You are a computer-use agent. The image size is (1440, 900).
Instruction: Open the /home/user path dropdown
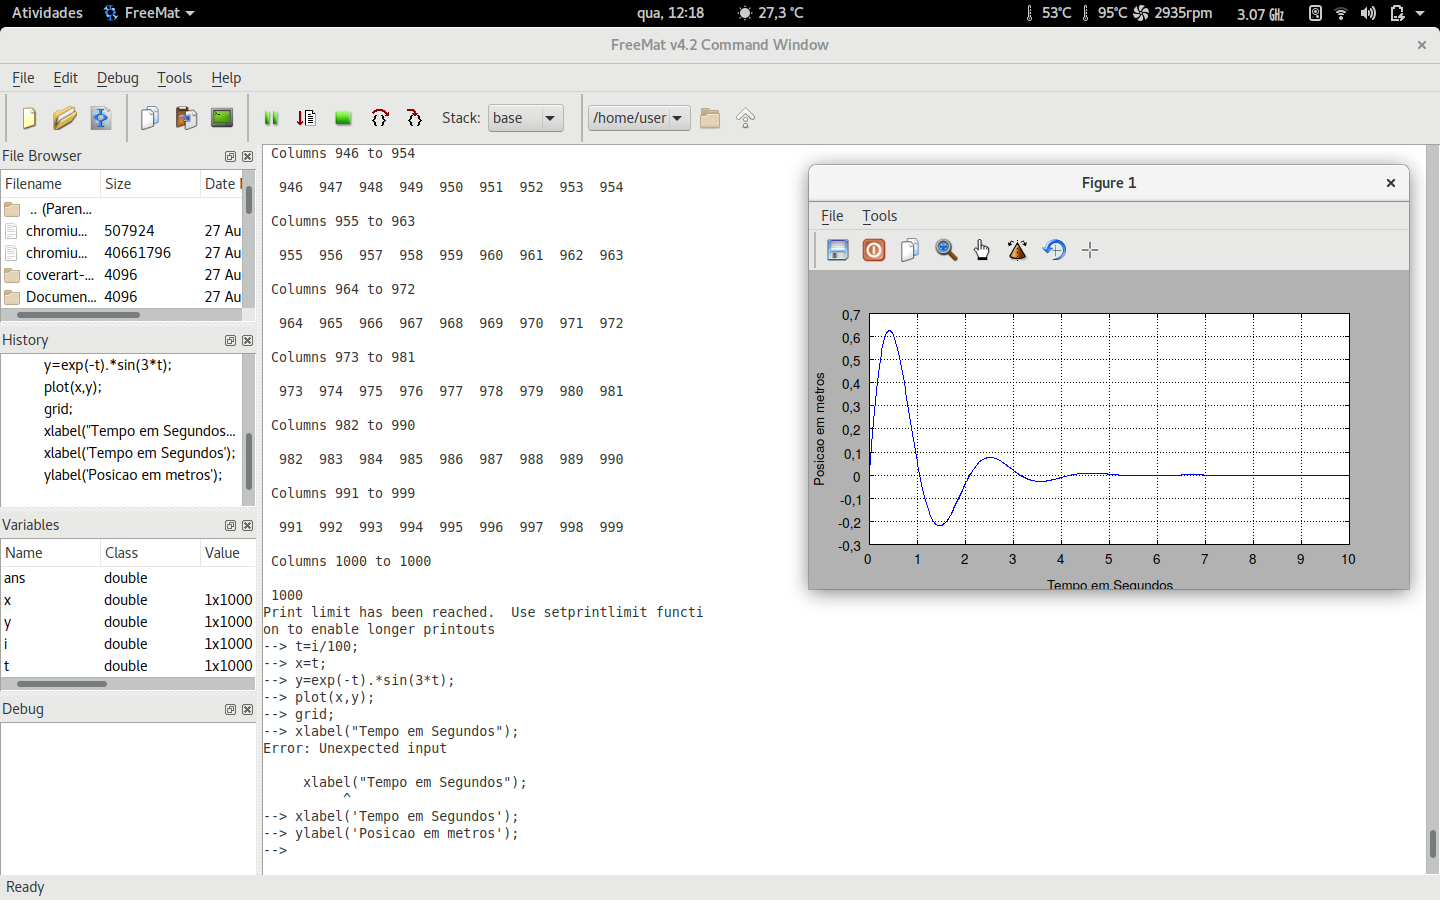click(639, 118)
